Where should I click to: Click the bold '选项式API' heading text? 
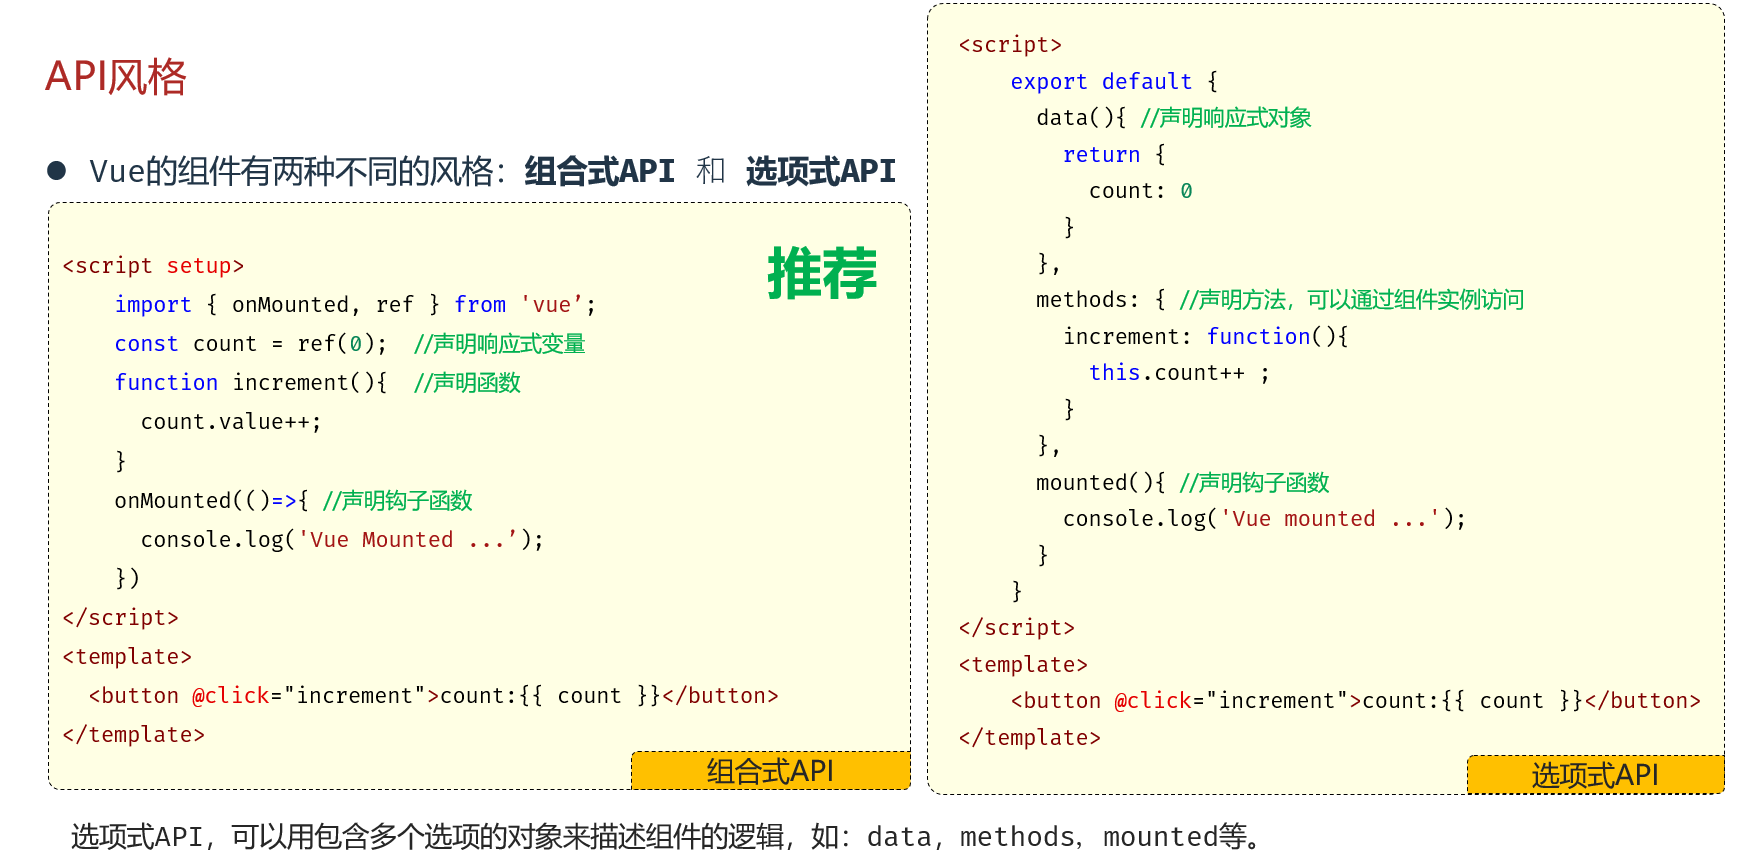click(820, 171)
